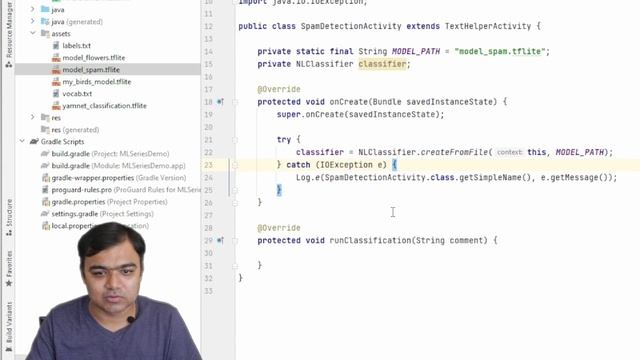Screen dimensions: 640x360
Task: Fold the runClassification method at line 29
Action: point(235,240)
